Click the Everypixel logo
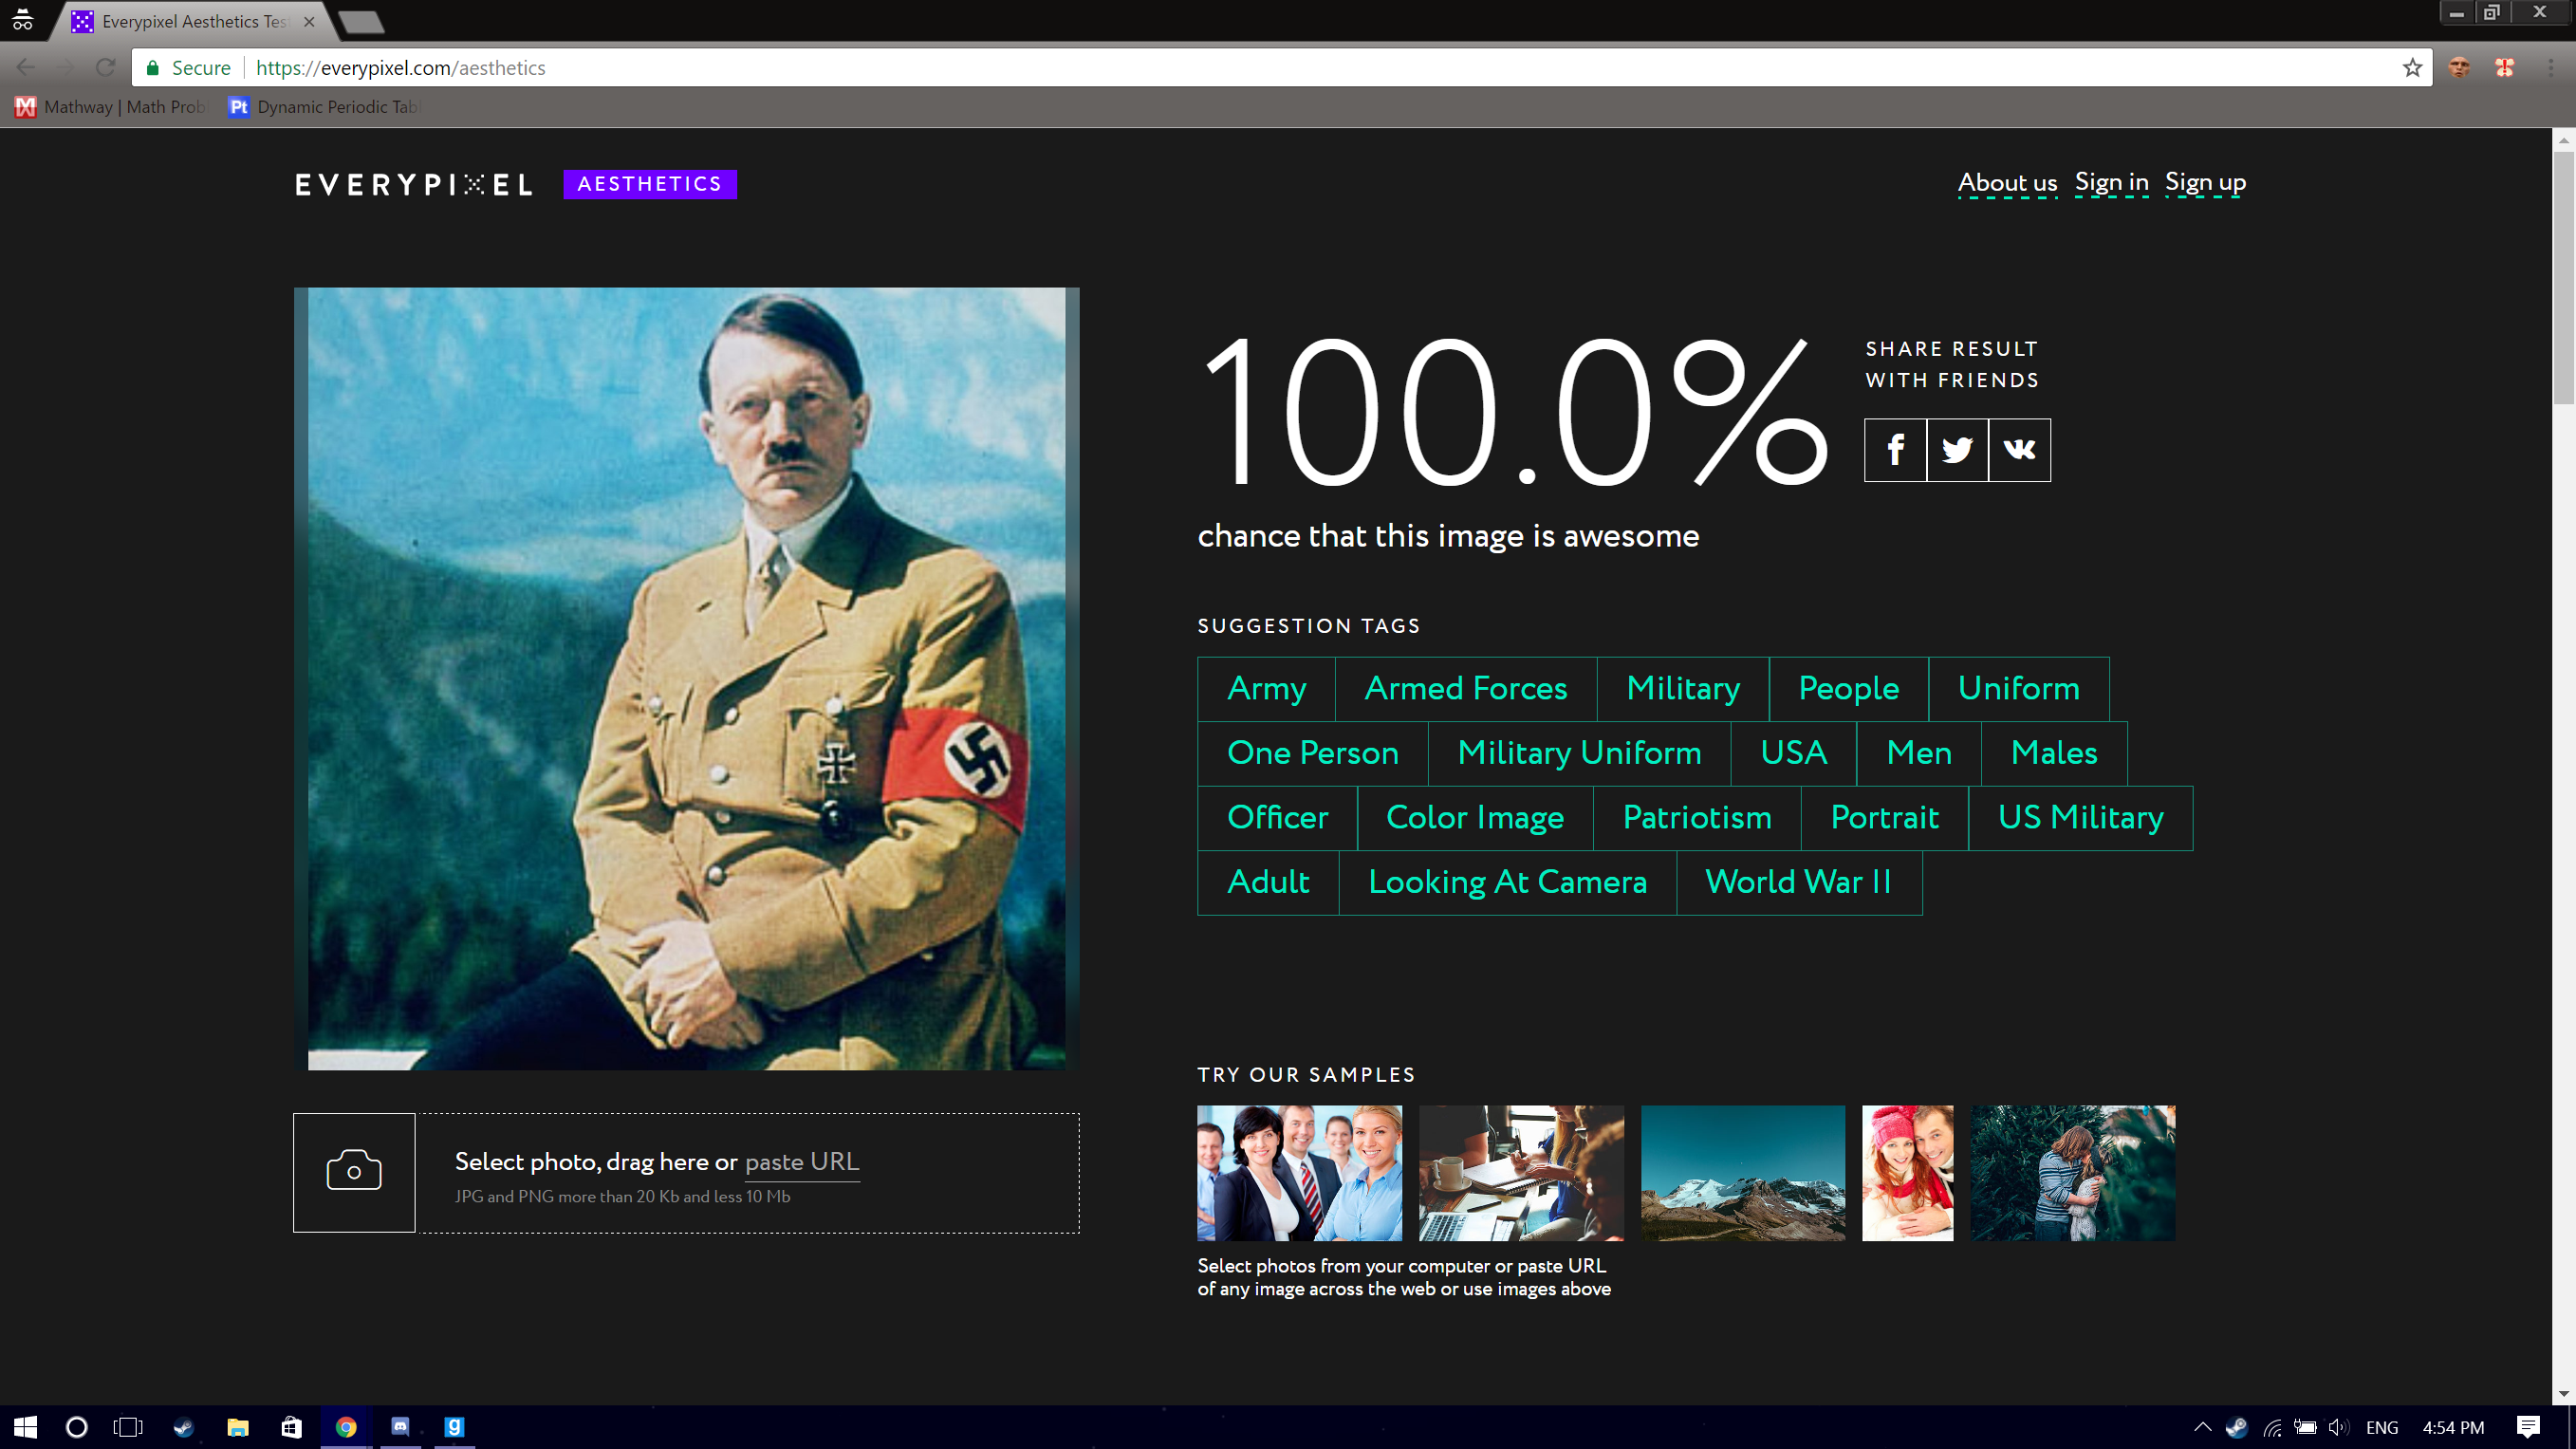This screenshot has width=2576, height=1449. pos(414,185)
